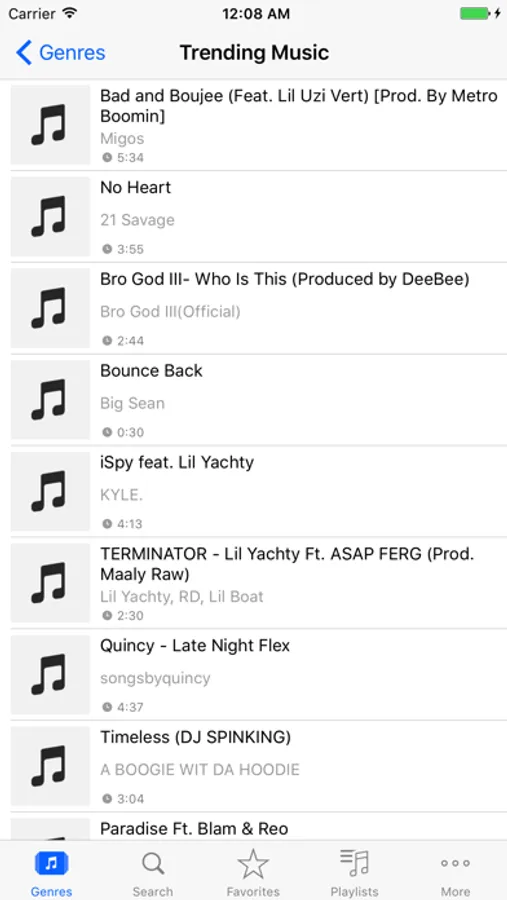
Task: Go back to Genres
Action: click(60, 53)
